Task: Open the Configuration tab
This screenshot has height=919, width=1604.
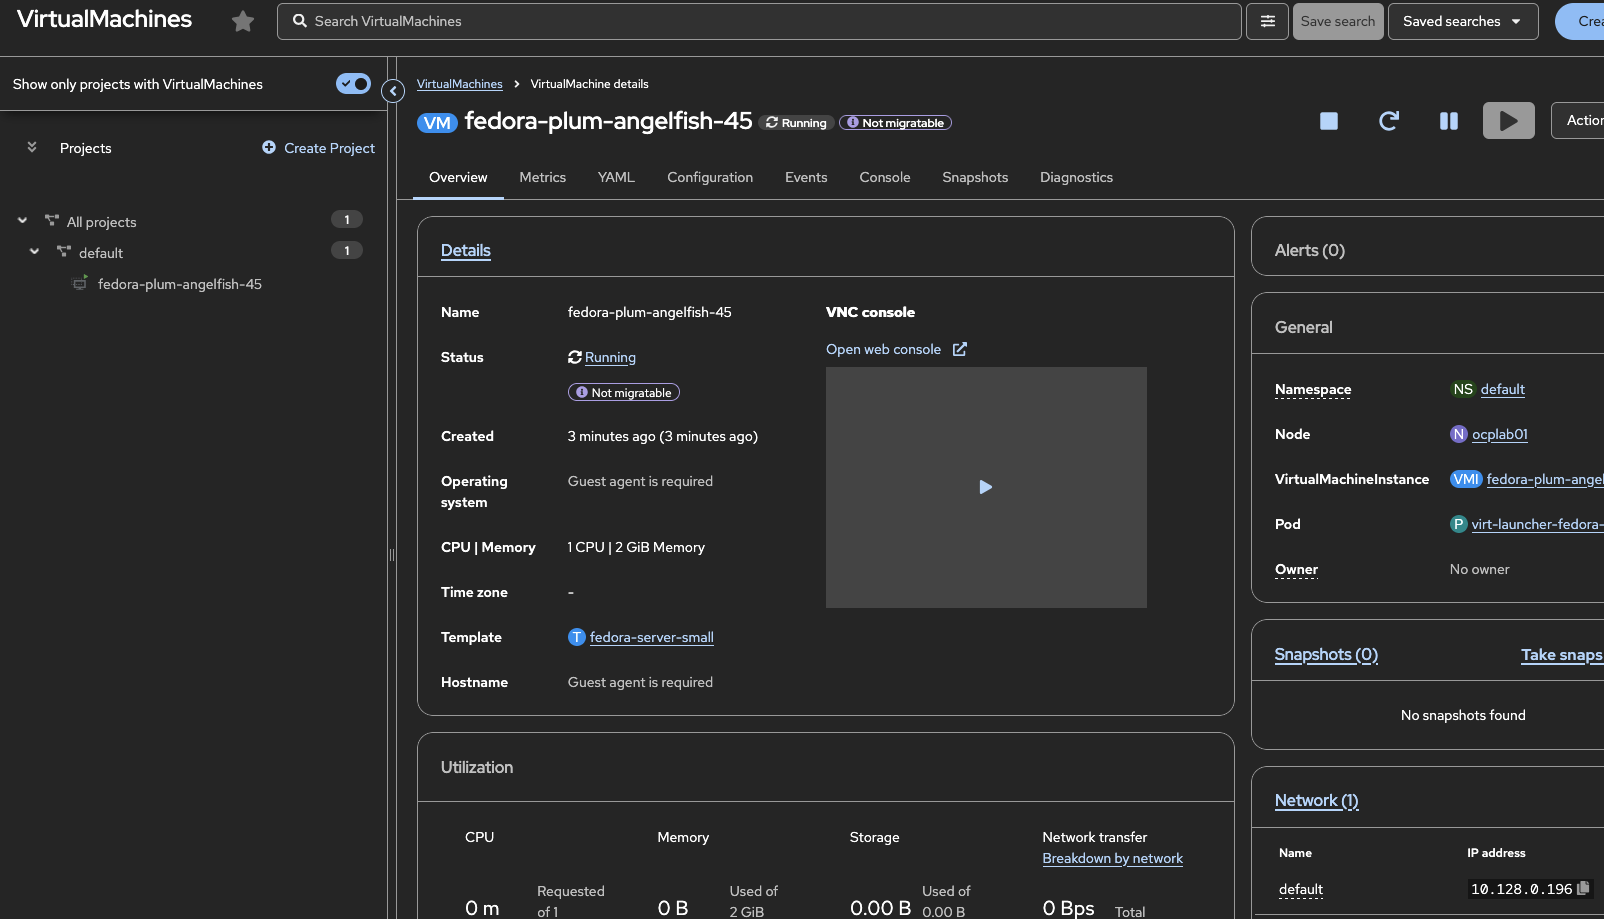Action: [710, 177]
